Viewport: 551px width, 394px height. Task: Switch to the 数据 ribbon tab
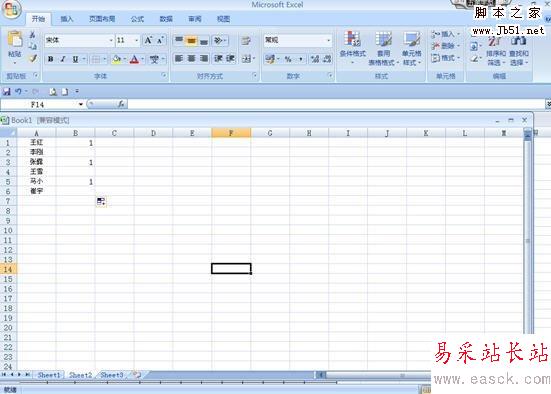pyautogui.click(x=166, y=19)
